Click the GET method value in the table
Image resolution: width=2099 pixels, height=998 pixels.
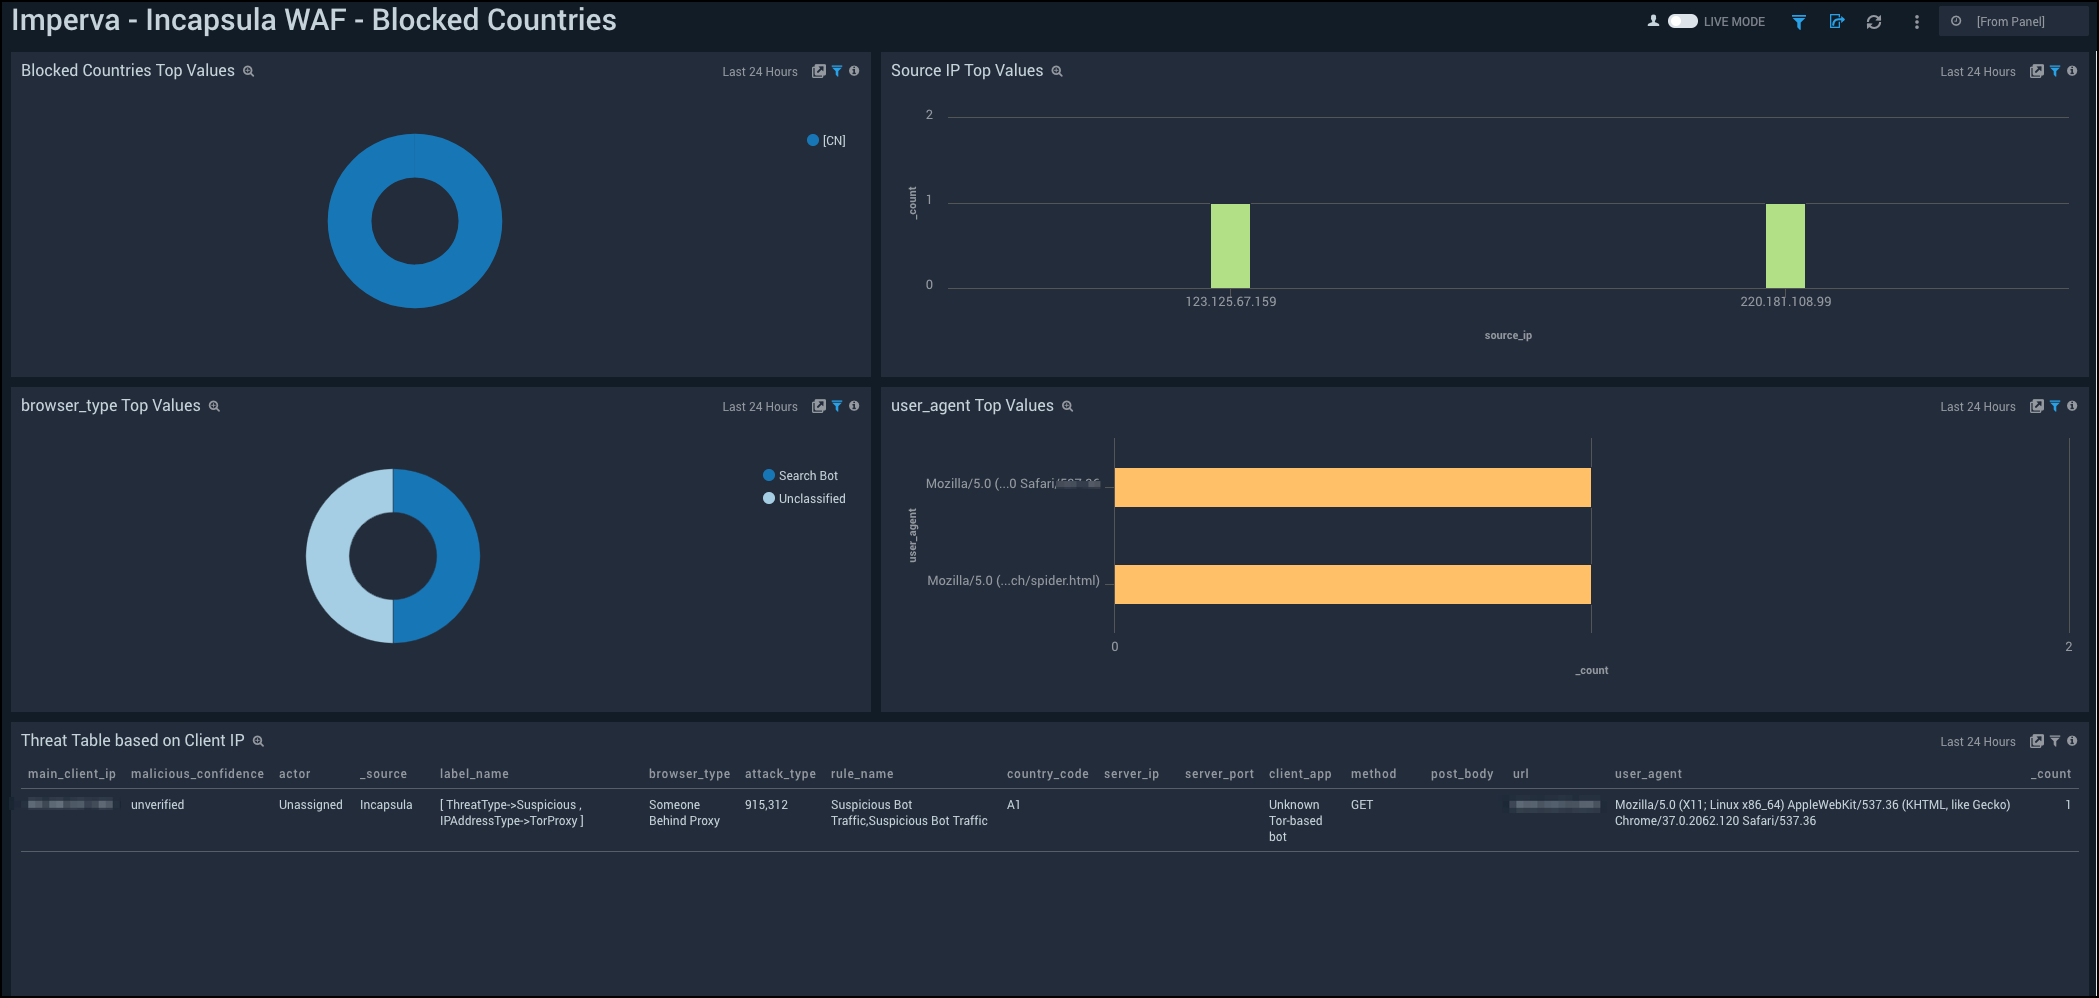(1361, 804)
